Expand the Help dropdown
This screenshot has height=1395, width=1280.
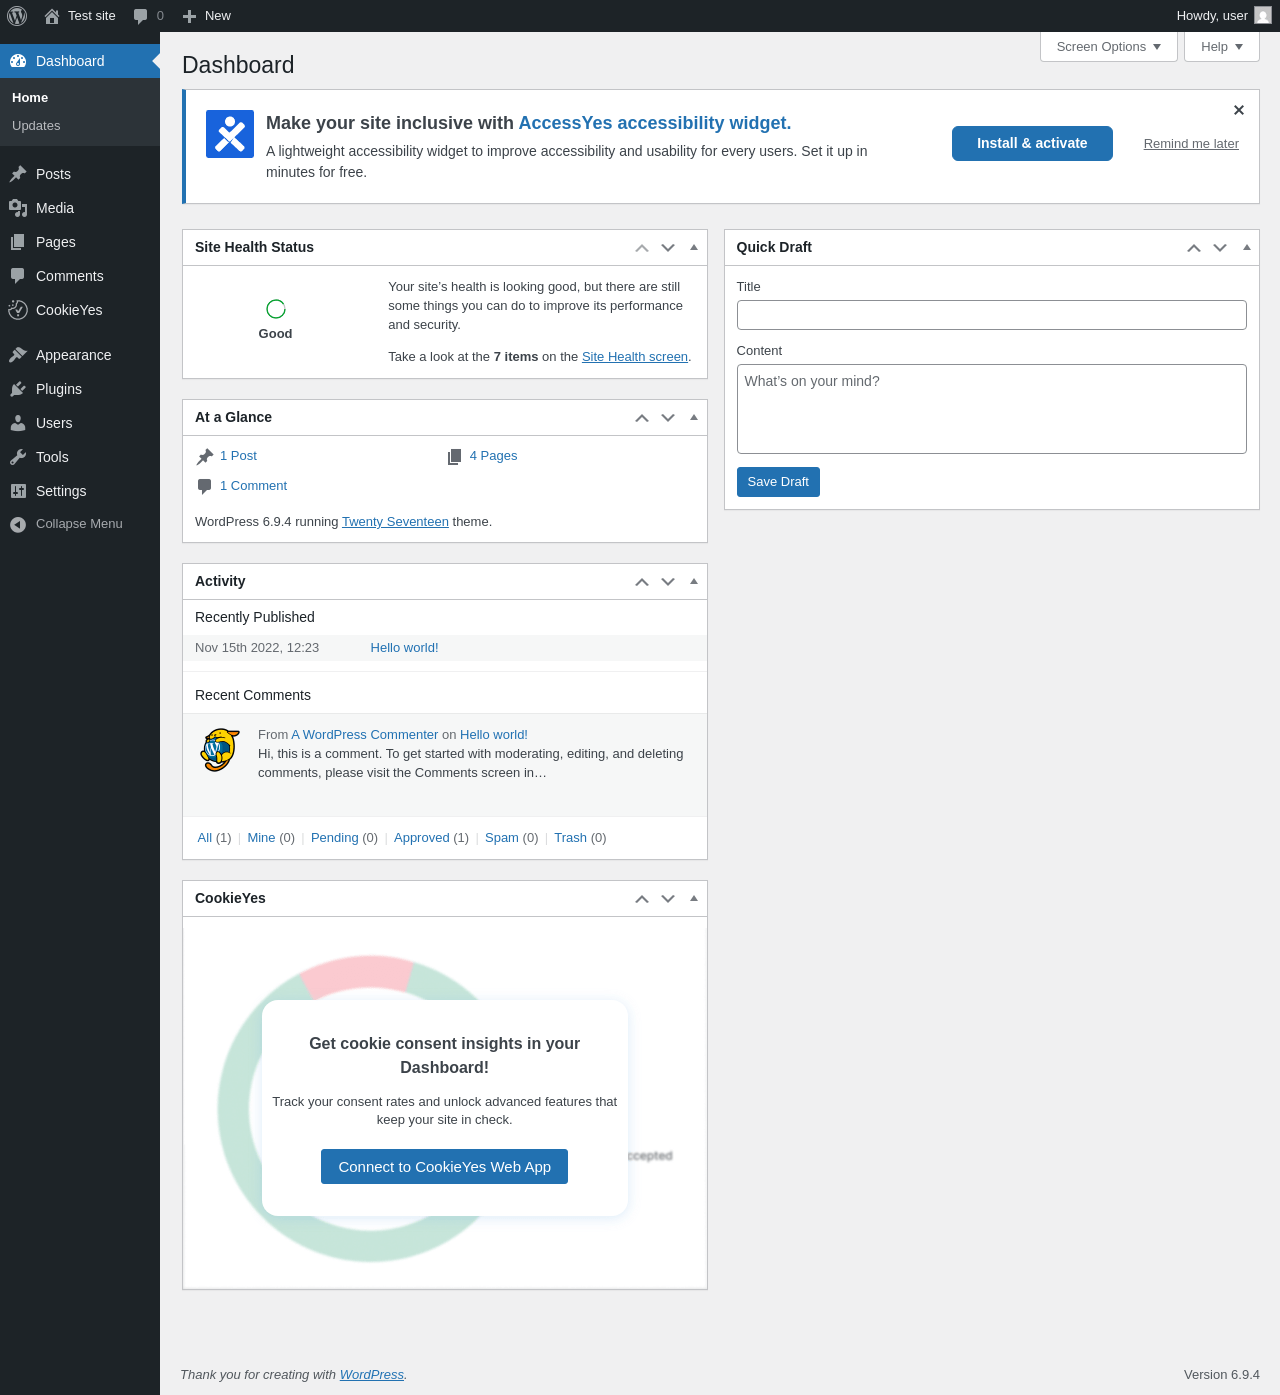click(x=1222, y=47)
